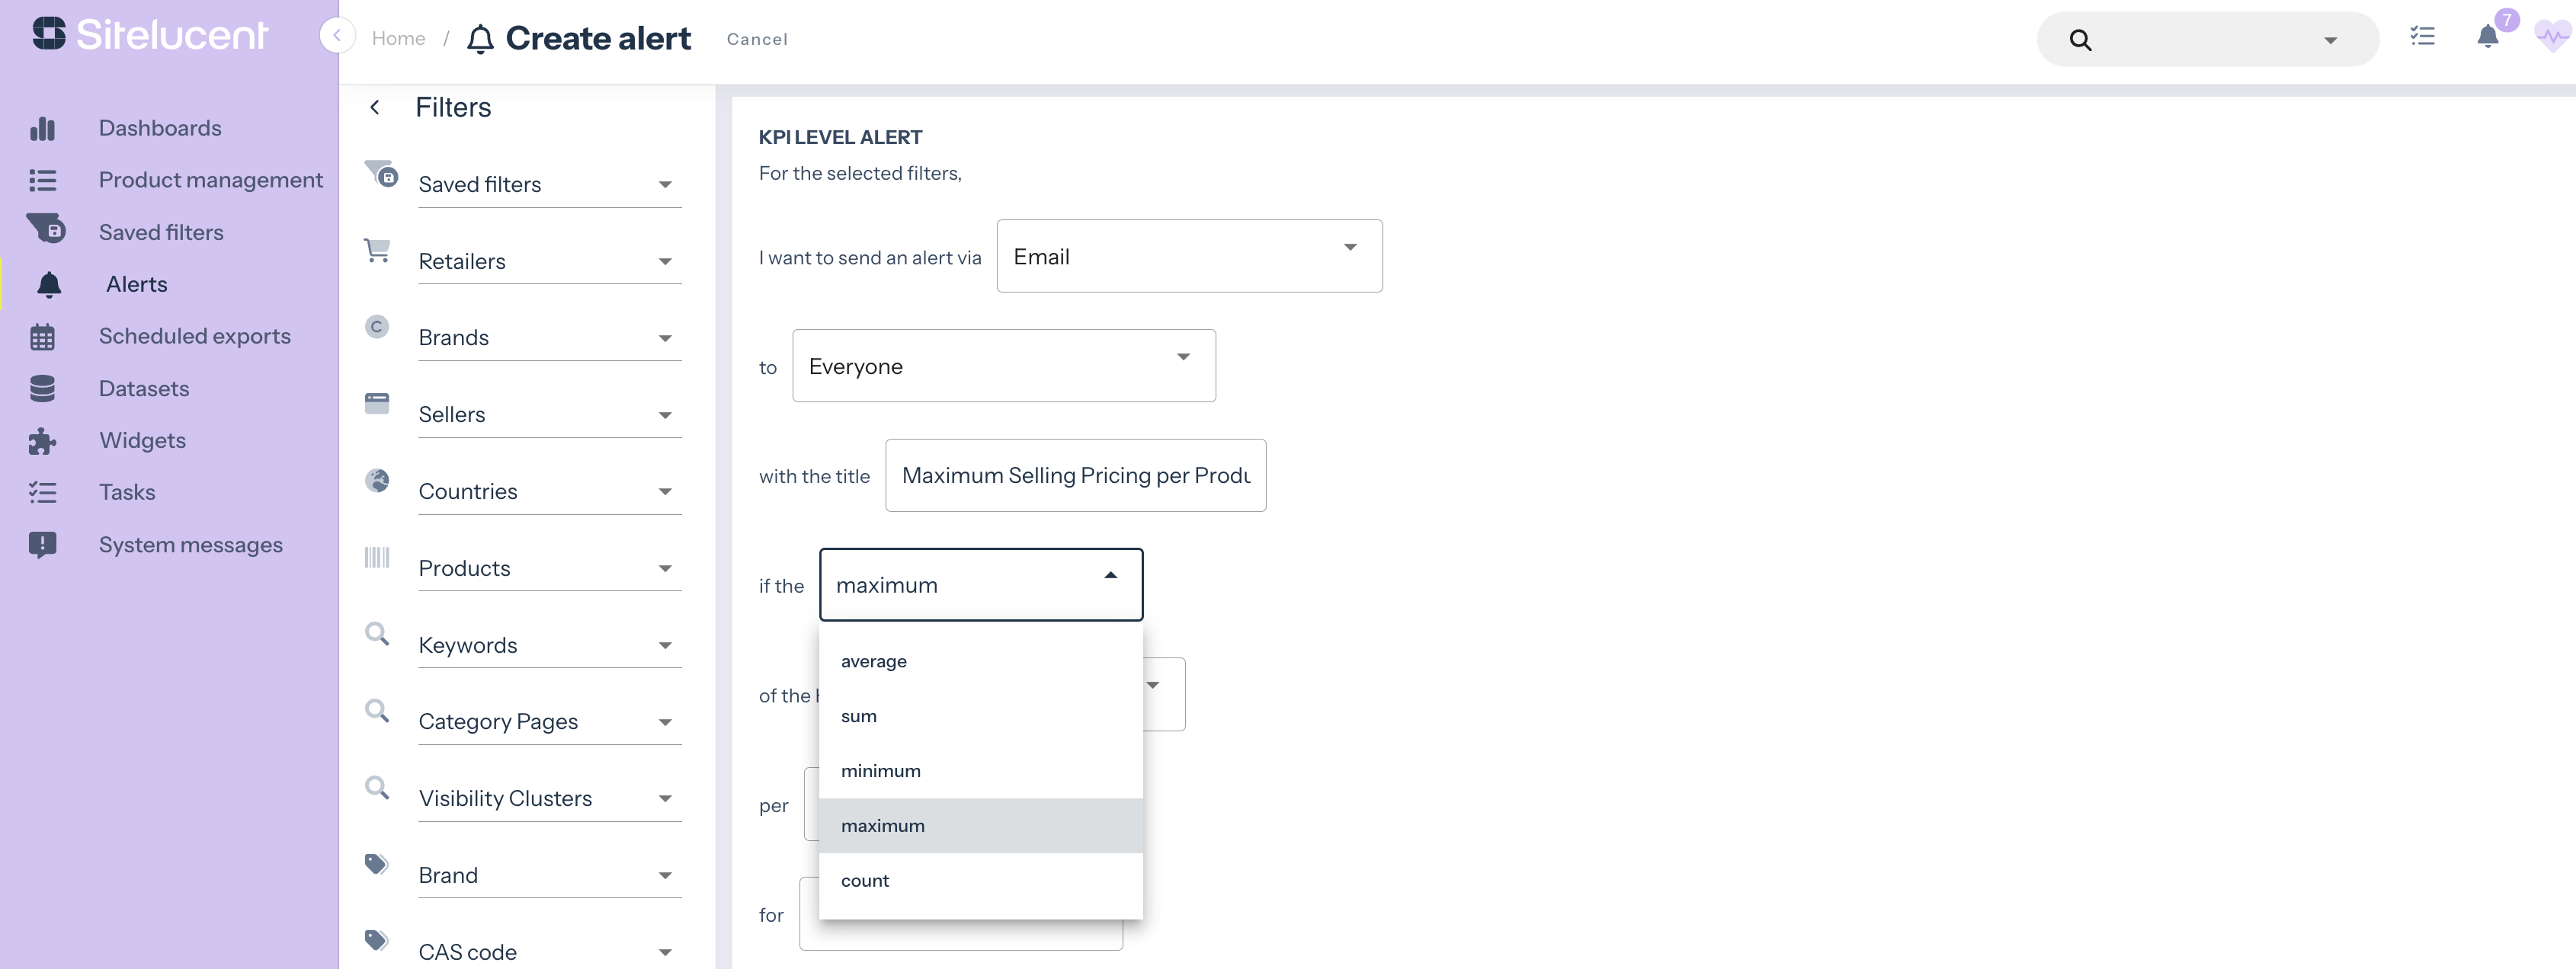The height and width of the screenshot is (969, 2576).
Task: Open the Email alert method dropdown
Action: (x=1189, y=257)
